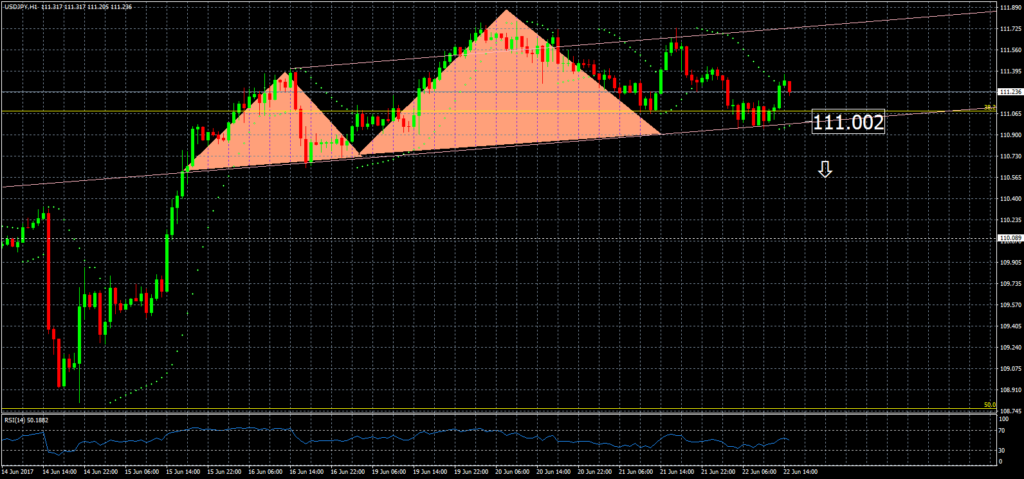The image size is (1024, 479).
Task: Select the 38.2 Fibonacci level label
Action: (988, 107)
